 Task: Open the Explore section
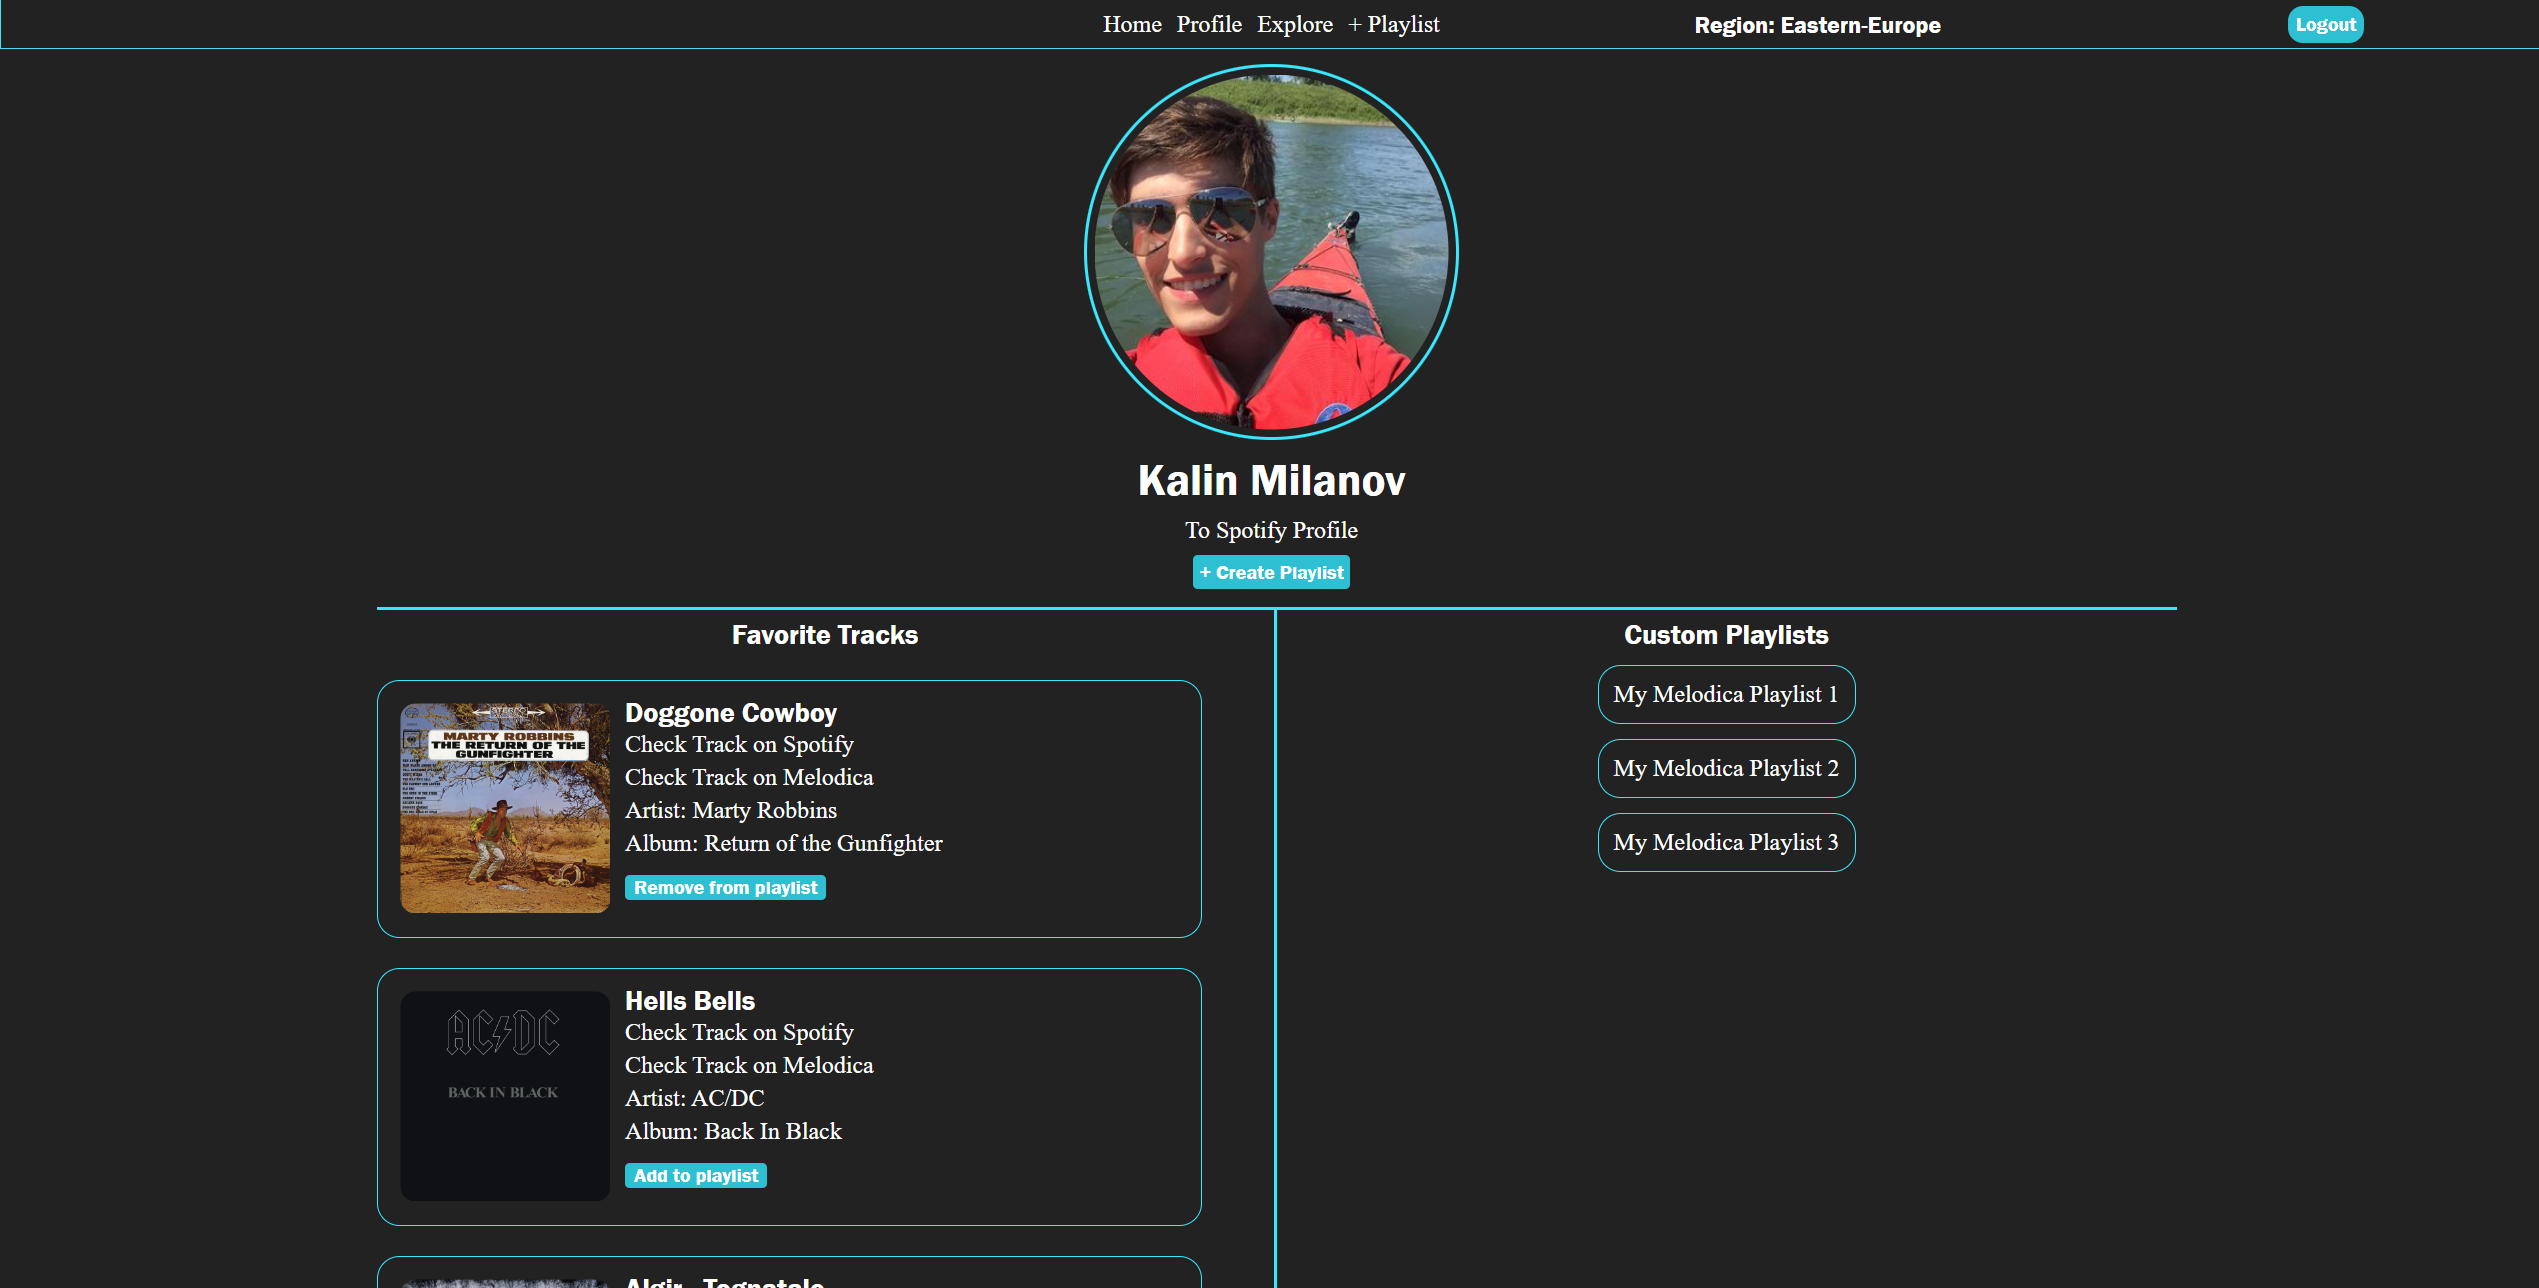coord(1294,24)
